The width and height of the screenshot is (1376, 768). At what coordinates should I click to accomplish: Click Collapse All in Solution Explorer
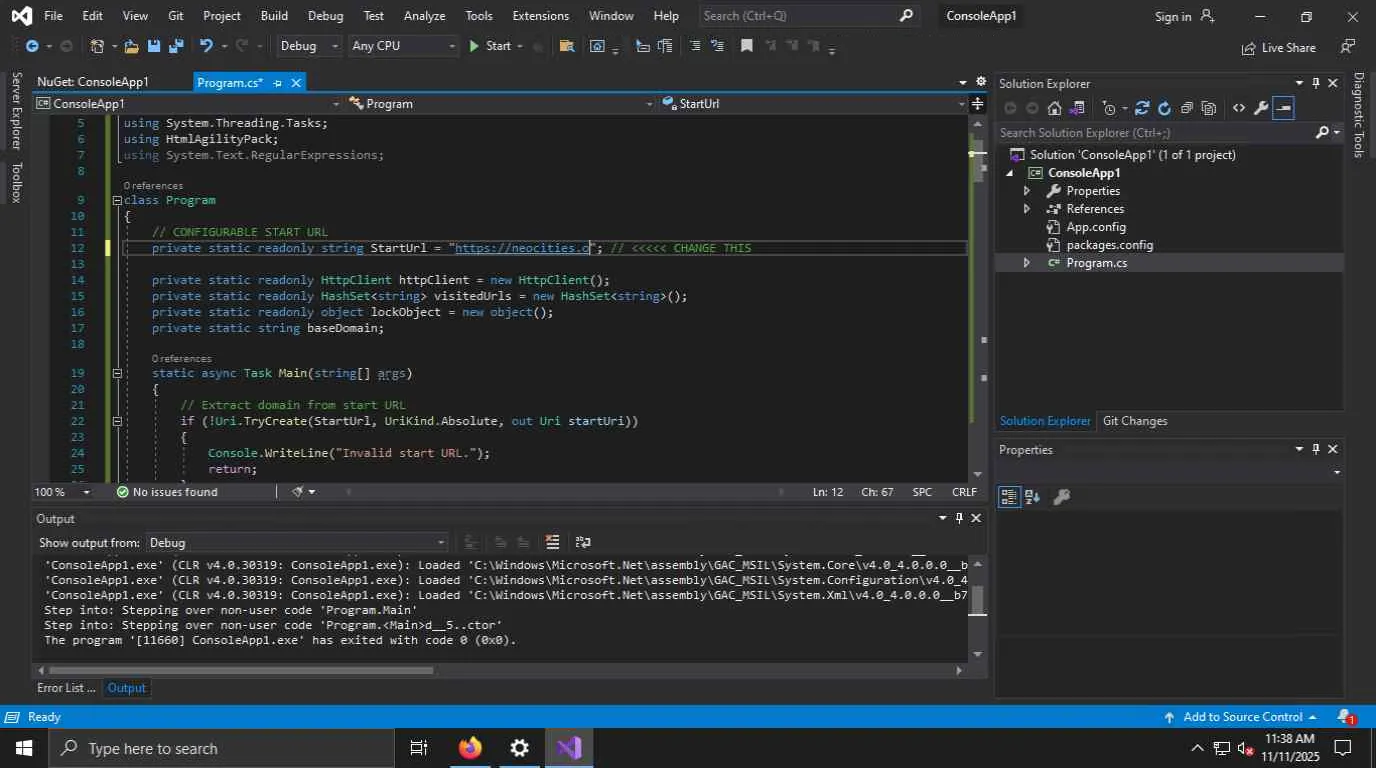tap(1186, 108)
